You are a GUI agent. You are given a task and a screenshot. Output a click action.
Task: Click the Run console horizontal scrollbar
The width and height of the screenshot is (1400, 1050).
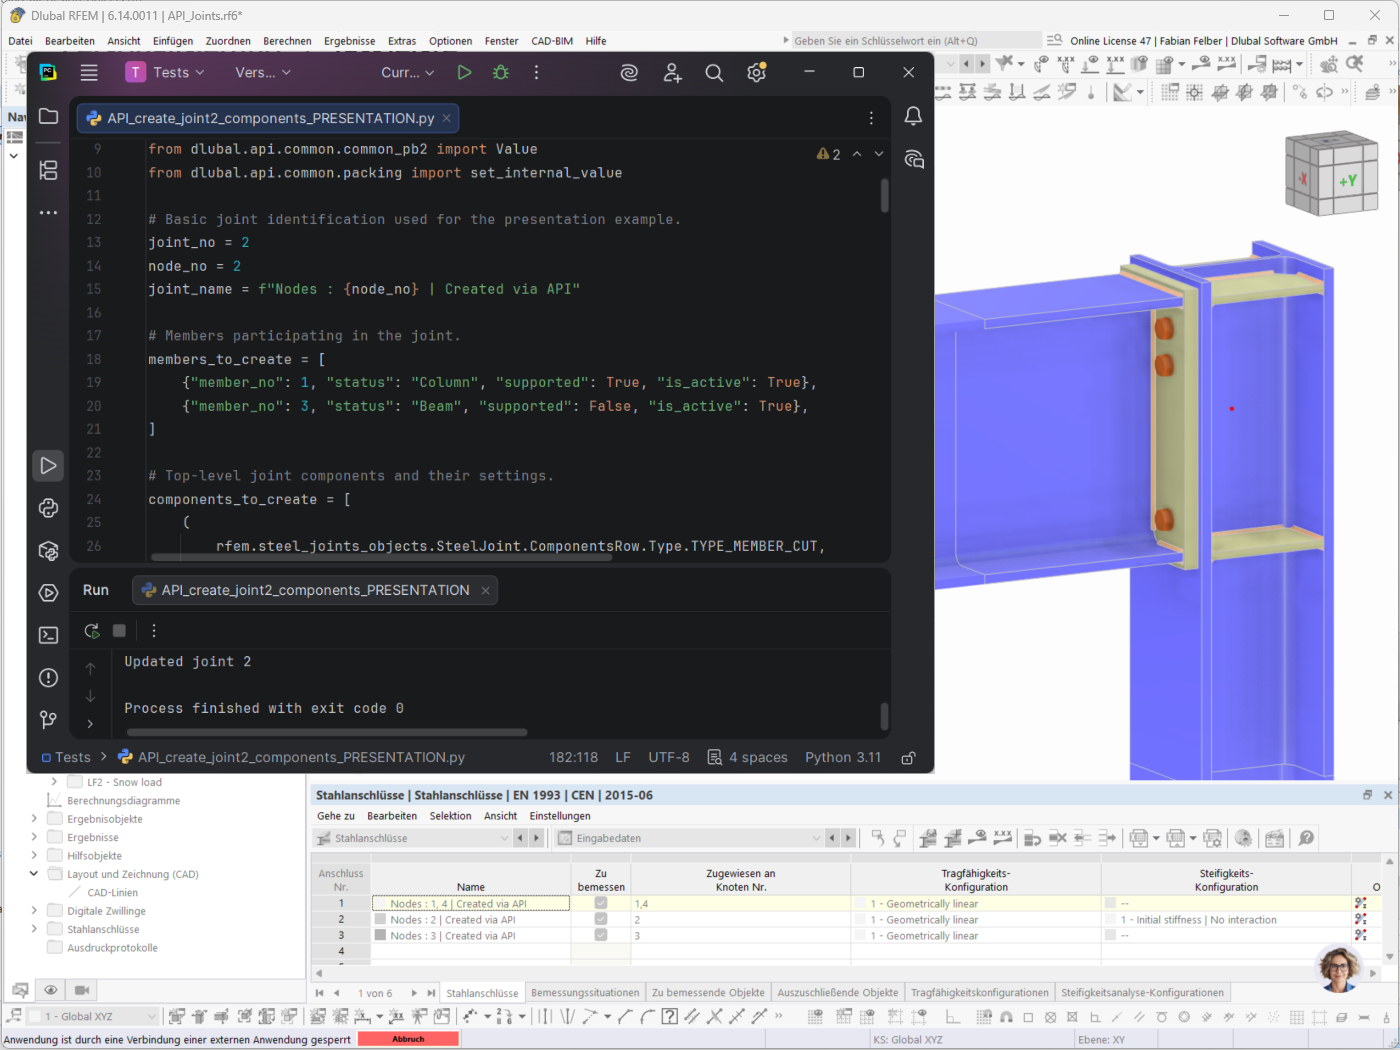click(x=327, y=732)
